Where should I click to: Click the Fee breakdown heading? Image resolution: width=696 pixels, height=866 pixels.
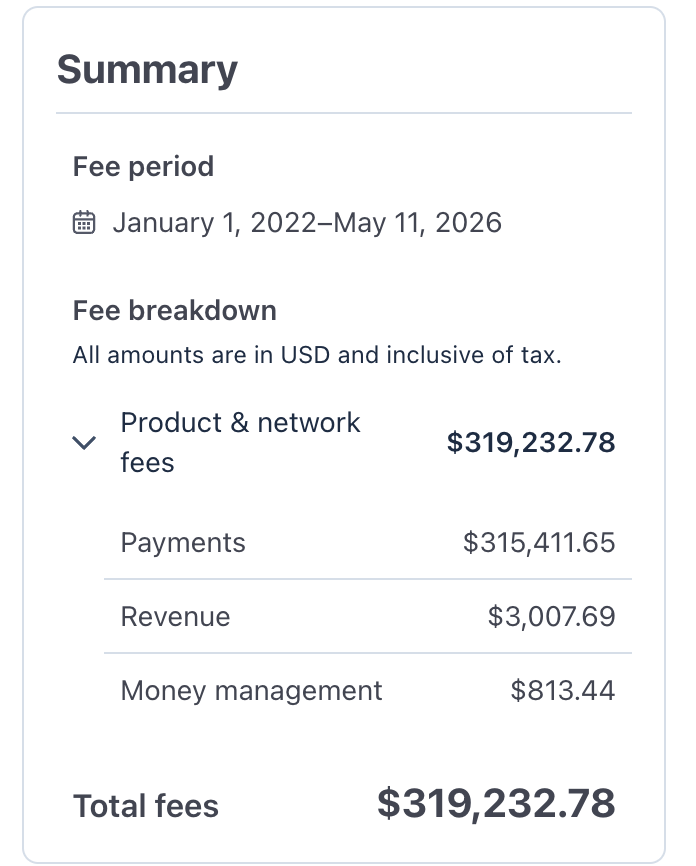click(175, 310)
